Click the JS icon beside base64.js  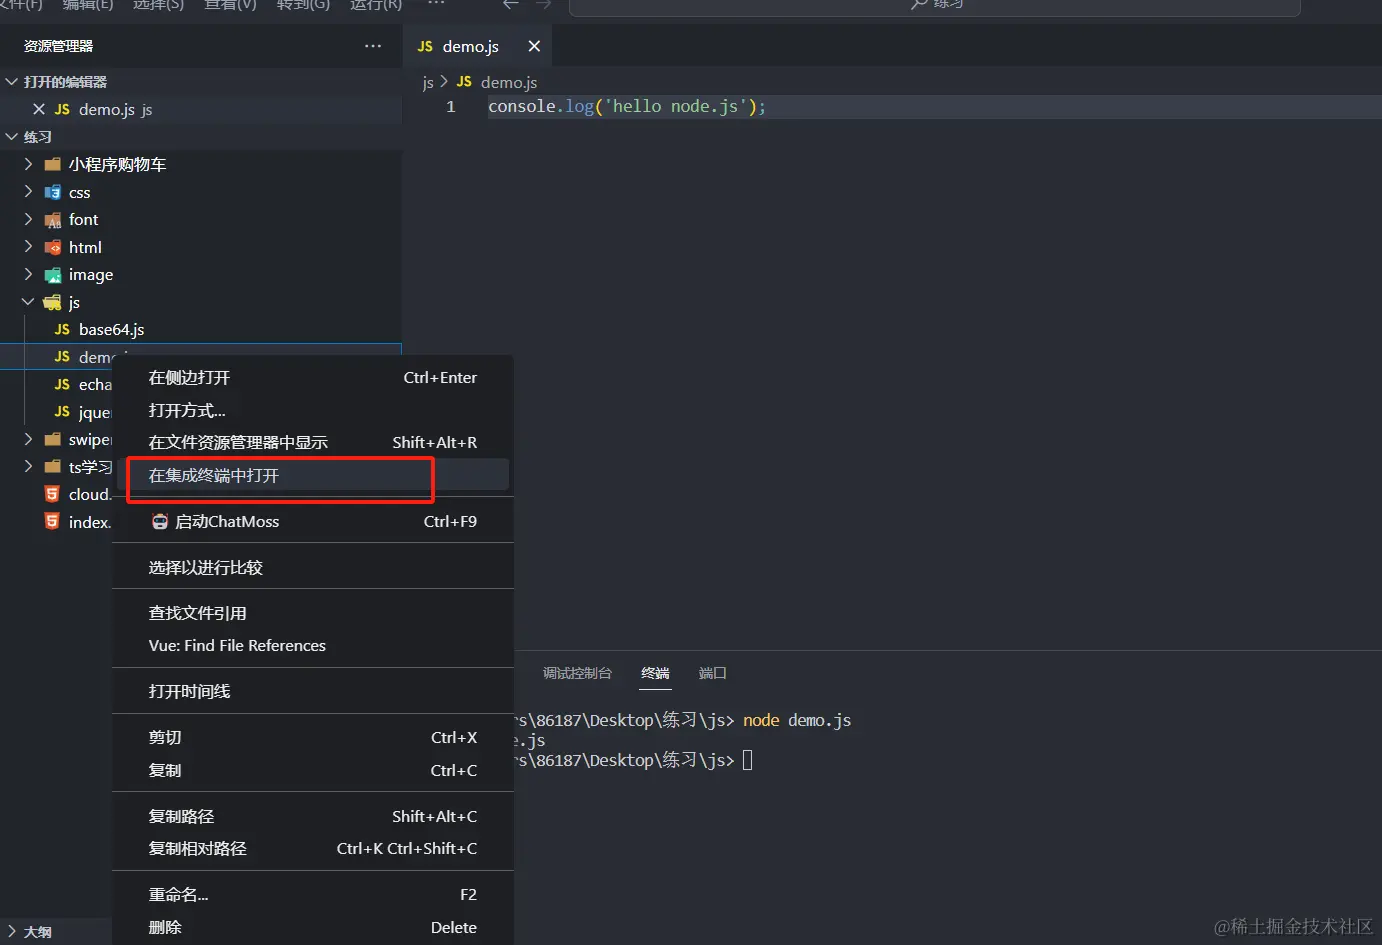[62, 329]
